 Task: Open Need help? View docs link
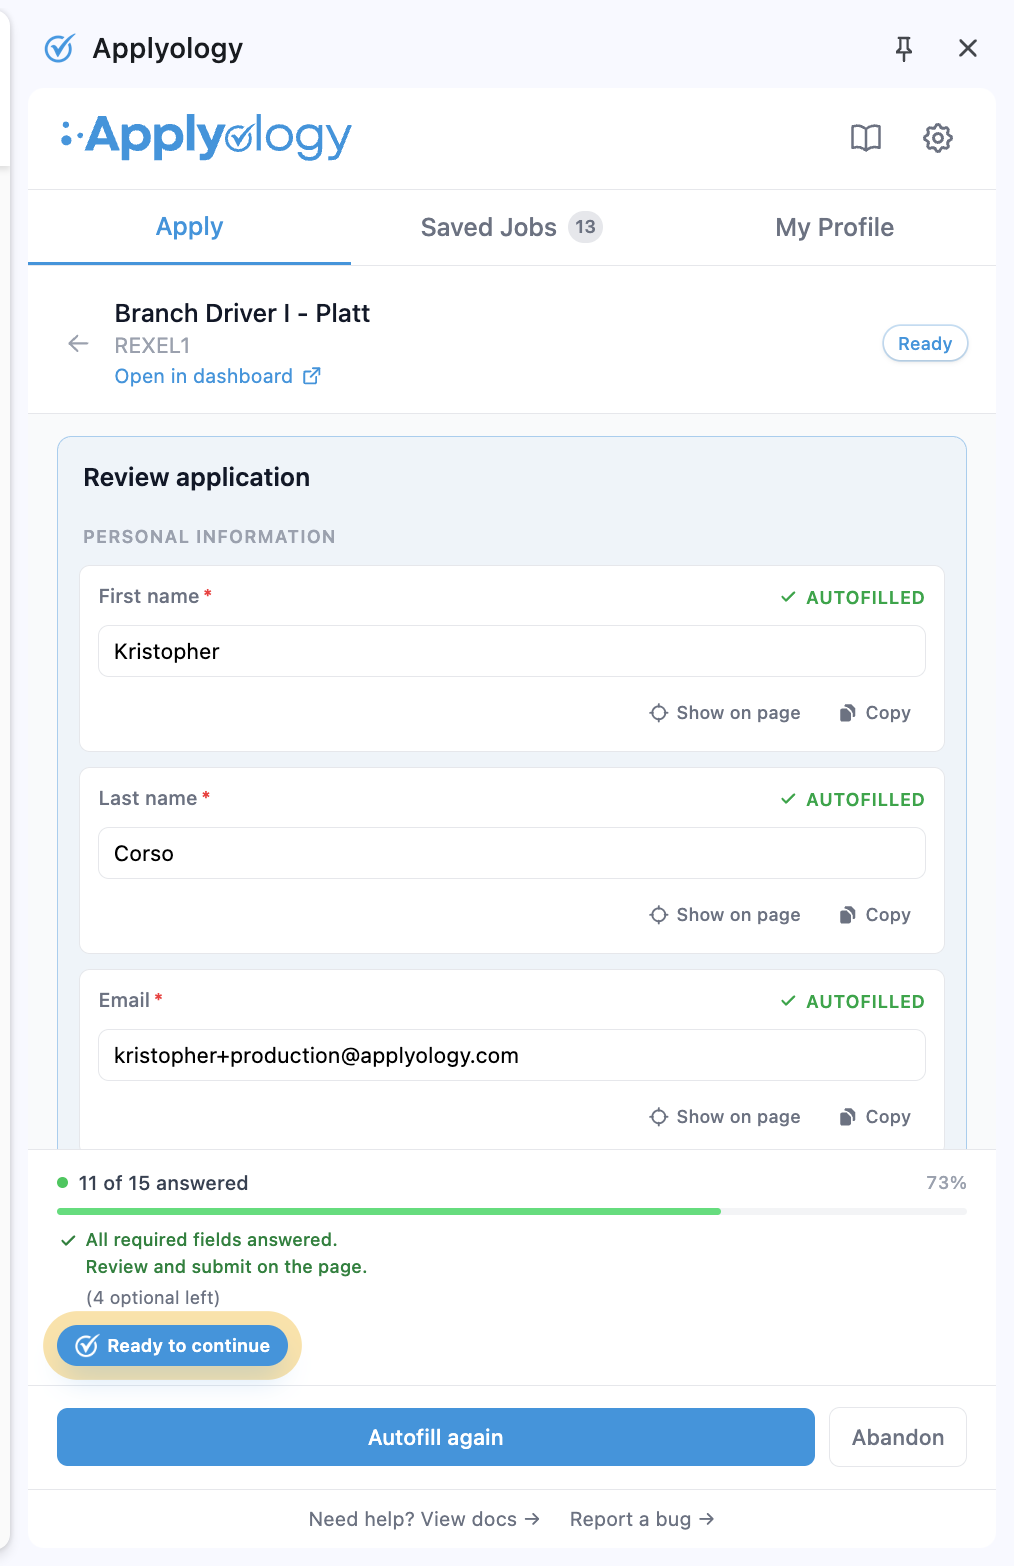(424, 1519)
